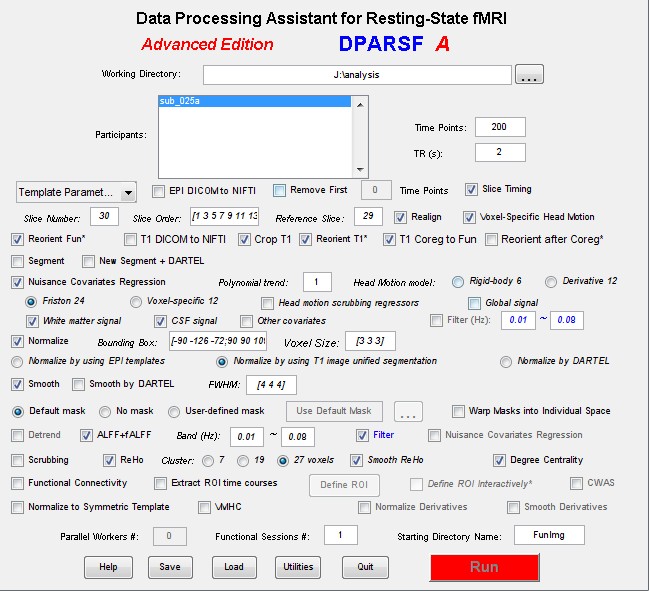Enable the Global signal checkbox
649x591 pixels.
[474, 303]
